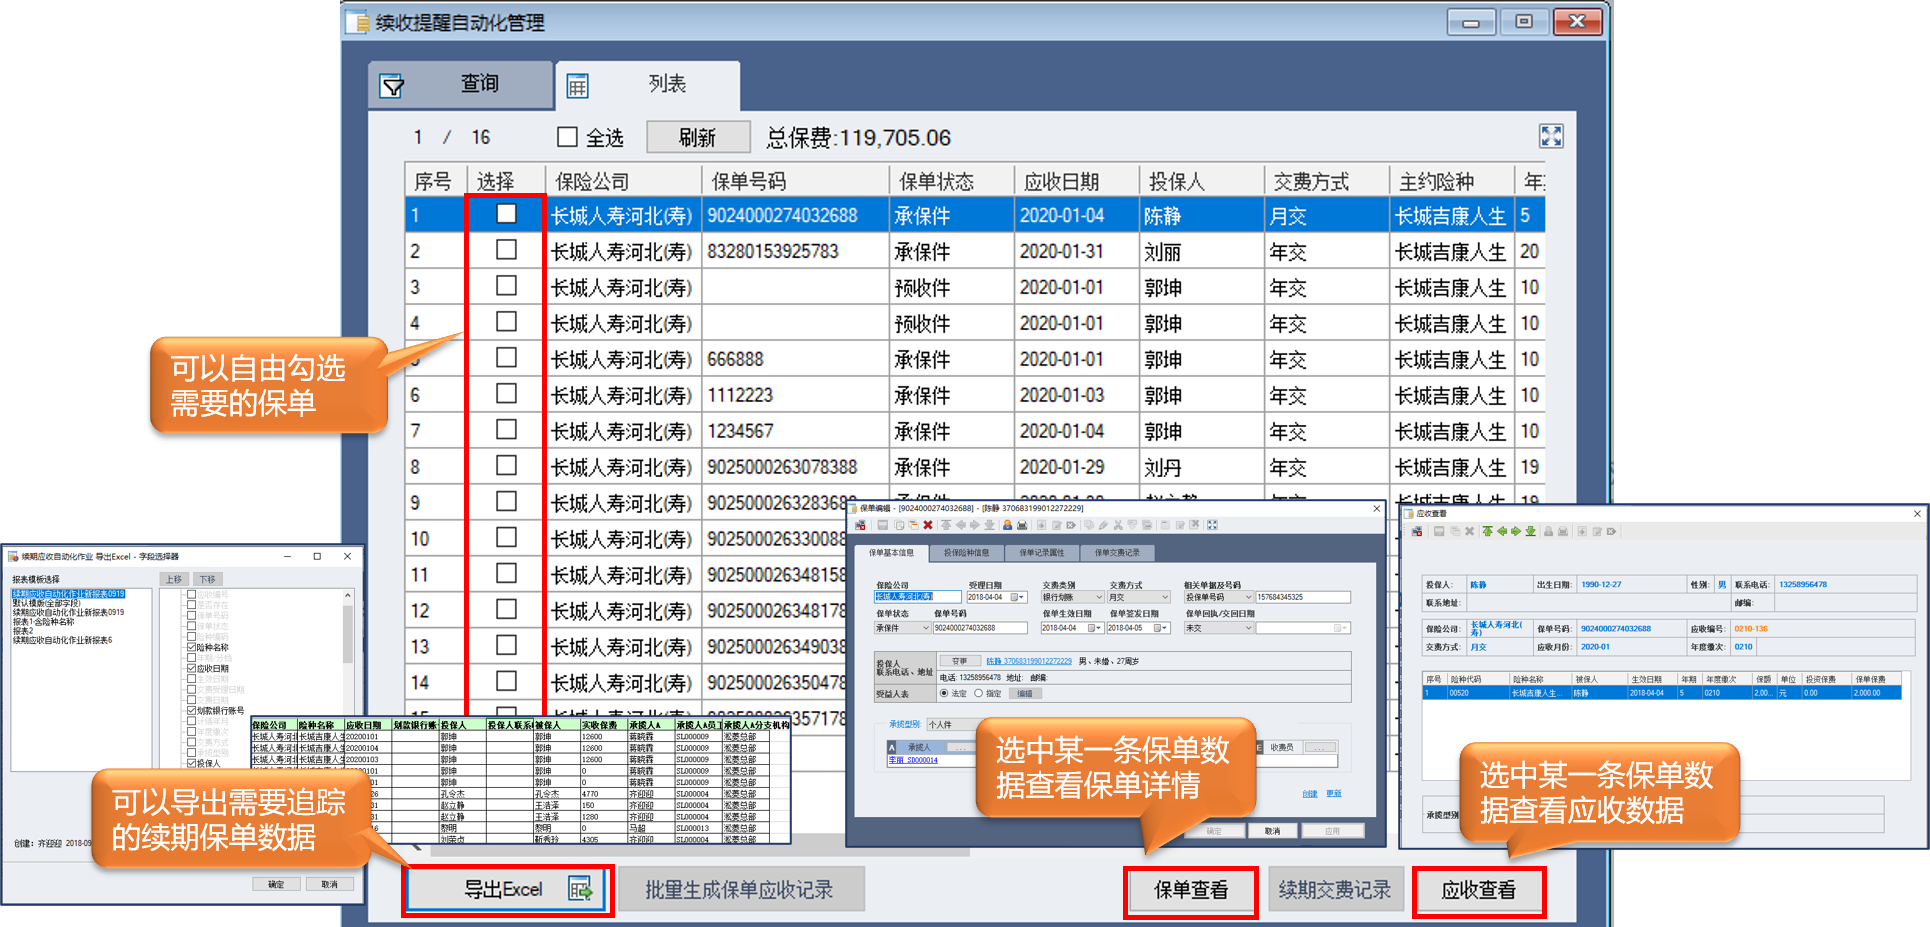Click the fullscreen expand icon above the table
The width and height of the screenshot is (1930, 927).
pyautogui.click(x=1550, y=137)
